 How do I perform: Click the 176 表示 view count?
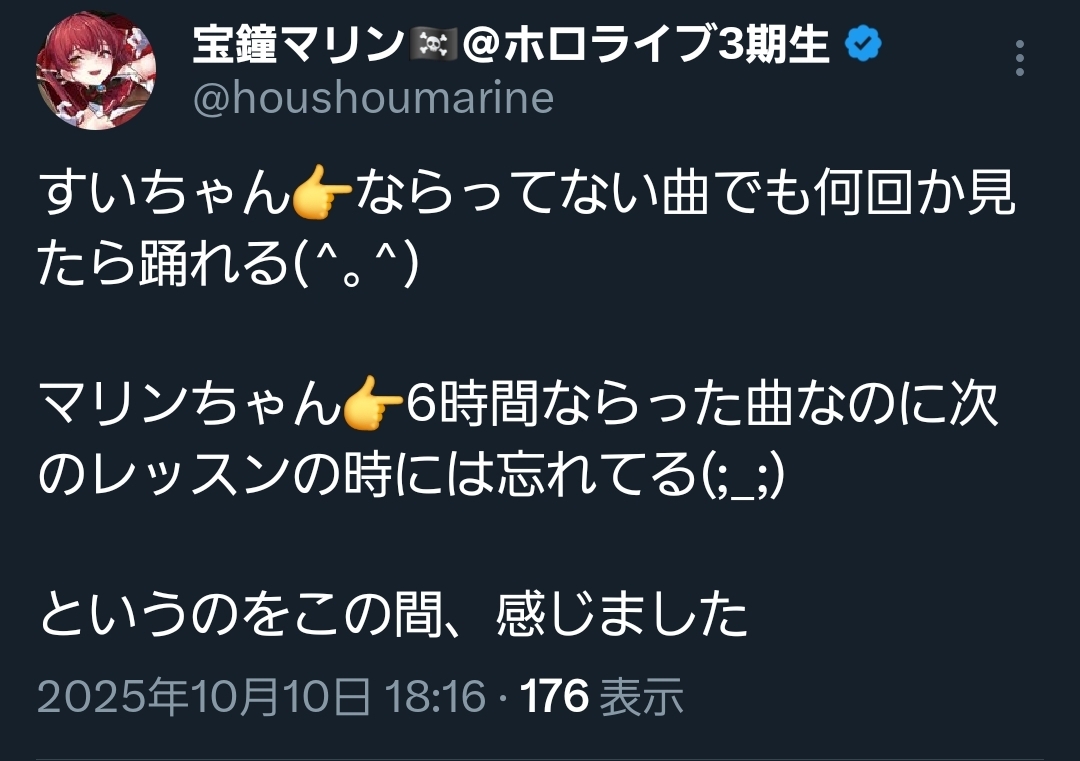602,696
